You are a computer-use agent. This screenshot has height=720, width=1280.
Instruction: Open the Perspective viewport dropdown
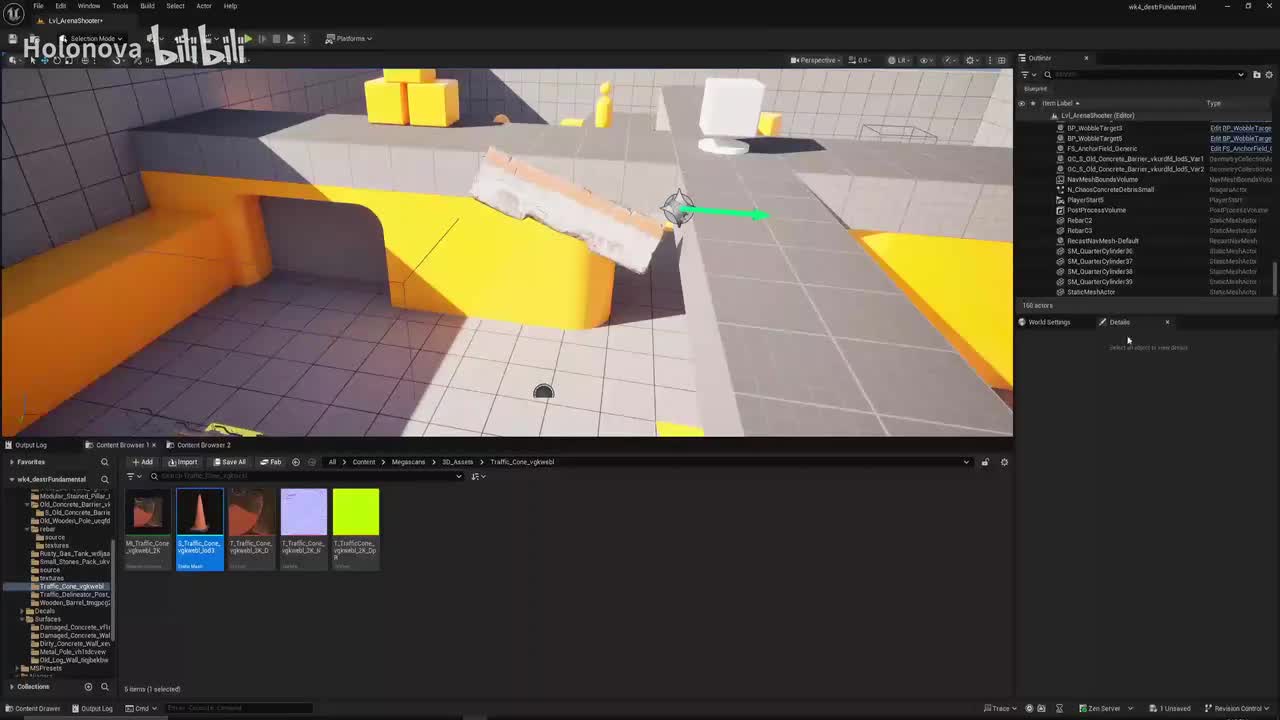[814, 60]
